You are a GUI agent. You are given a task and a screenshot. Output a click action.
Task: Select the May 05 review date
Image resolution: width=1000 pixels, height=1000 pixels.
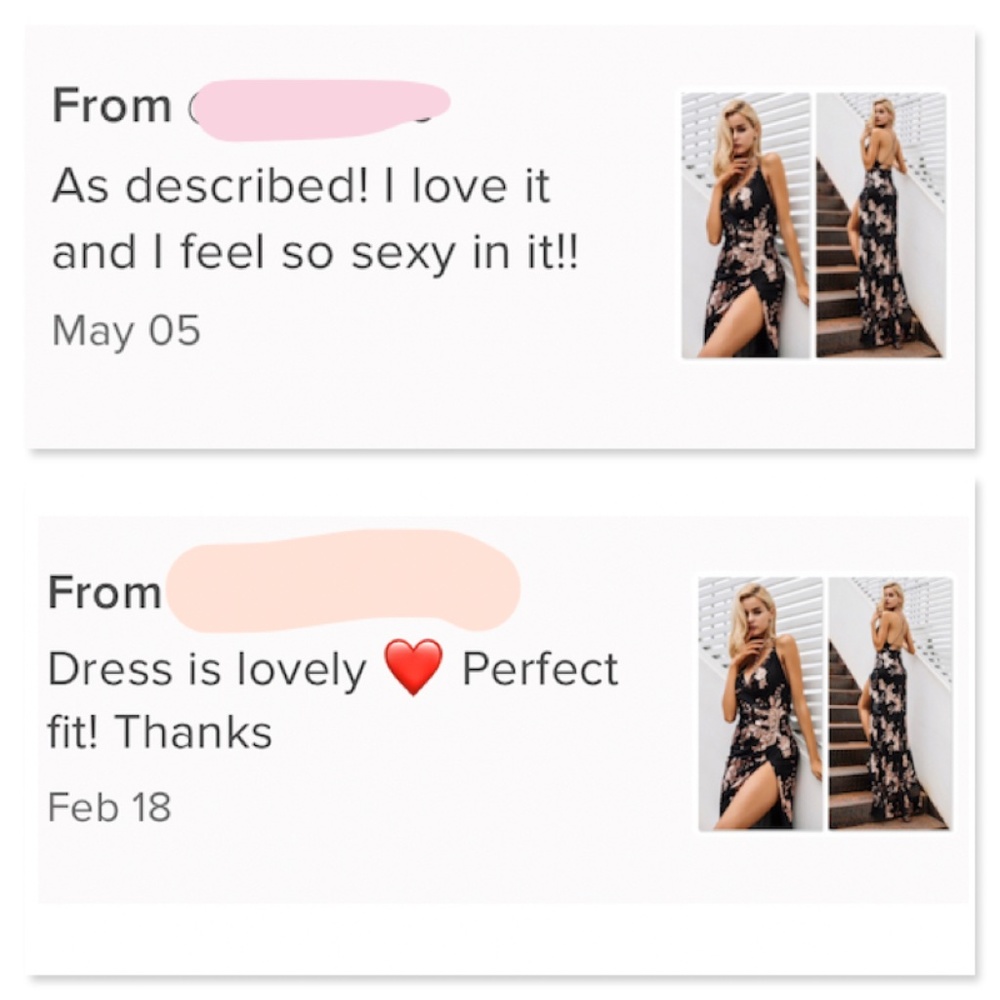(126, 330)
